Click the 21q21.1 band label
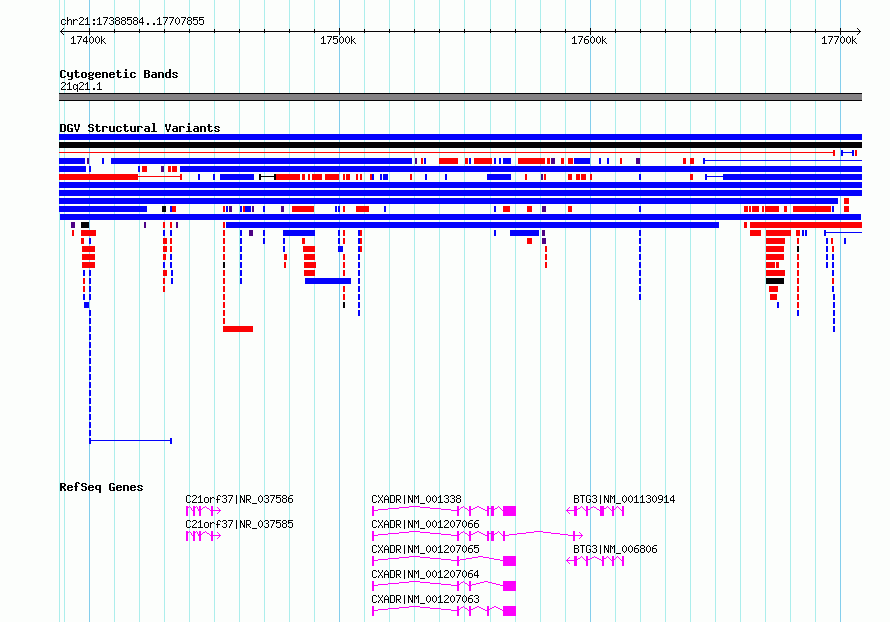 [81, 86]
